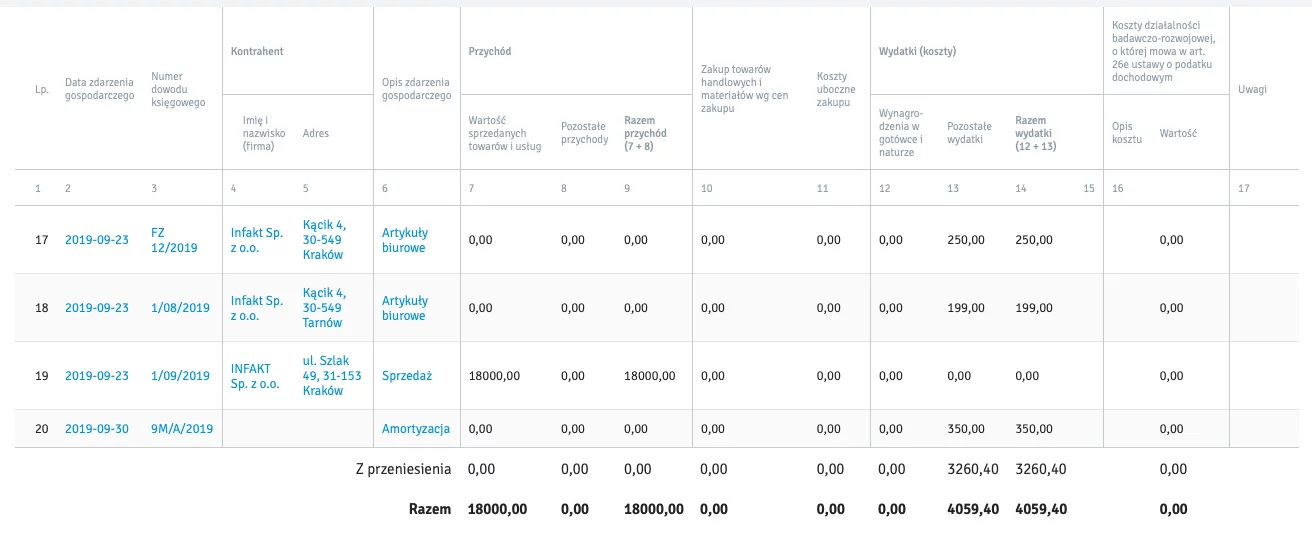Screen dimensions: 1312x533
Task: Click the Uwagi column header
Action: pos(1252,89)
